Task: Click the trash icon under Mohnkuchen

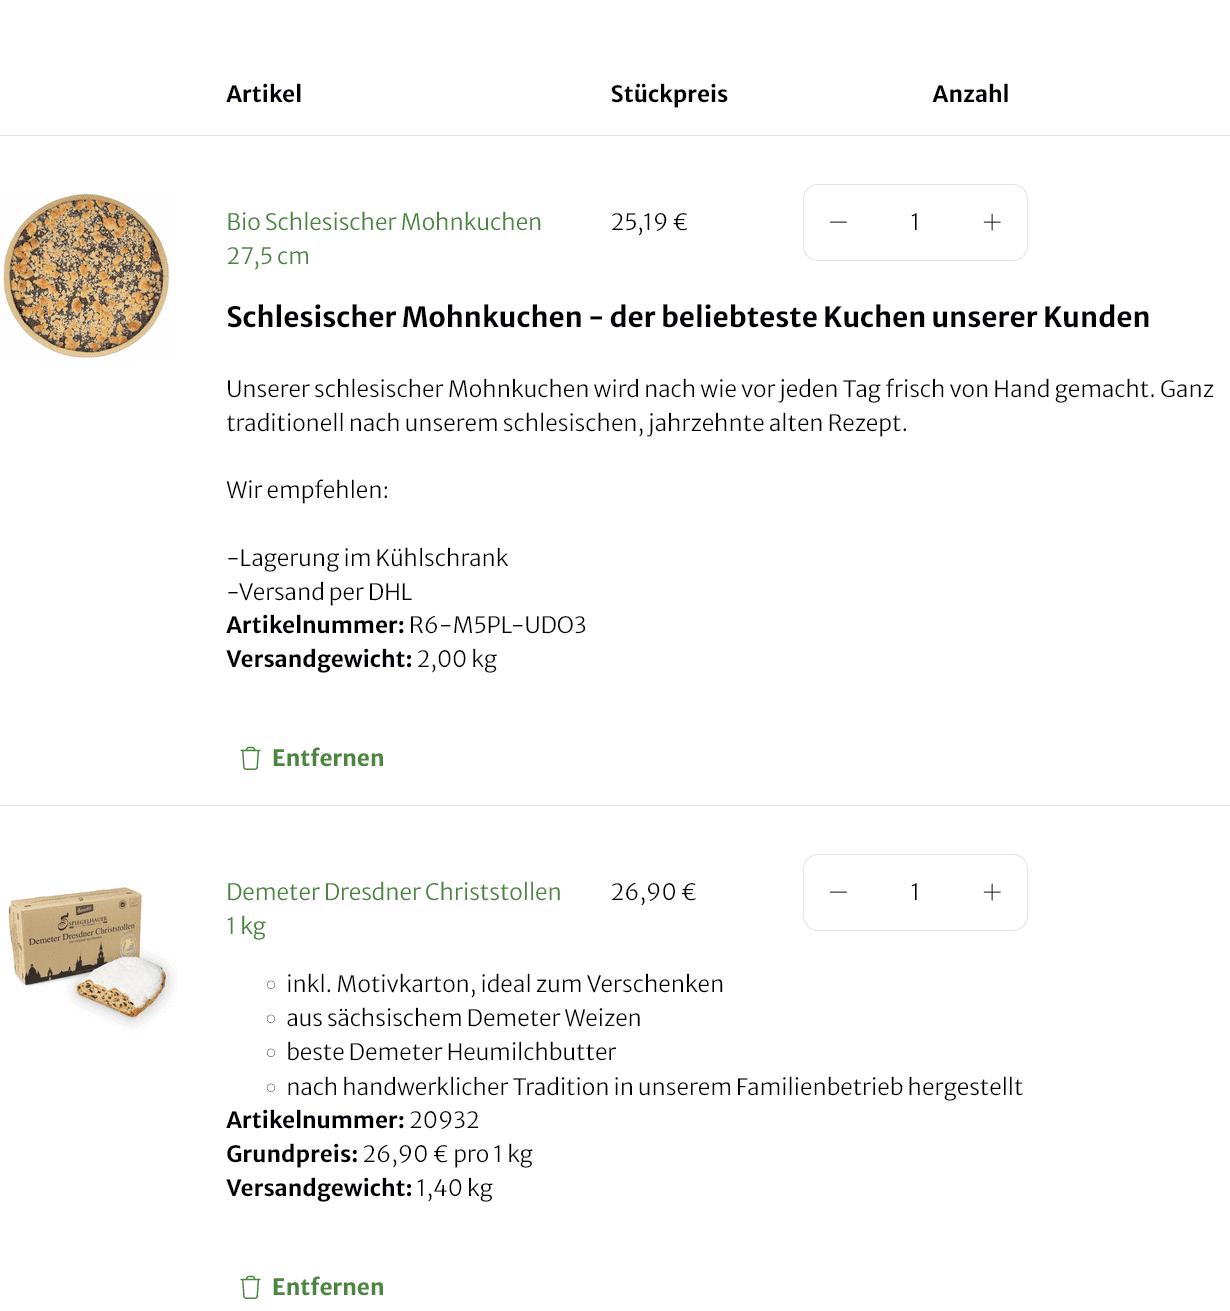Action: (x=250, y=758)
